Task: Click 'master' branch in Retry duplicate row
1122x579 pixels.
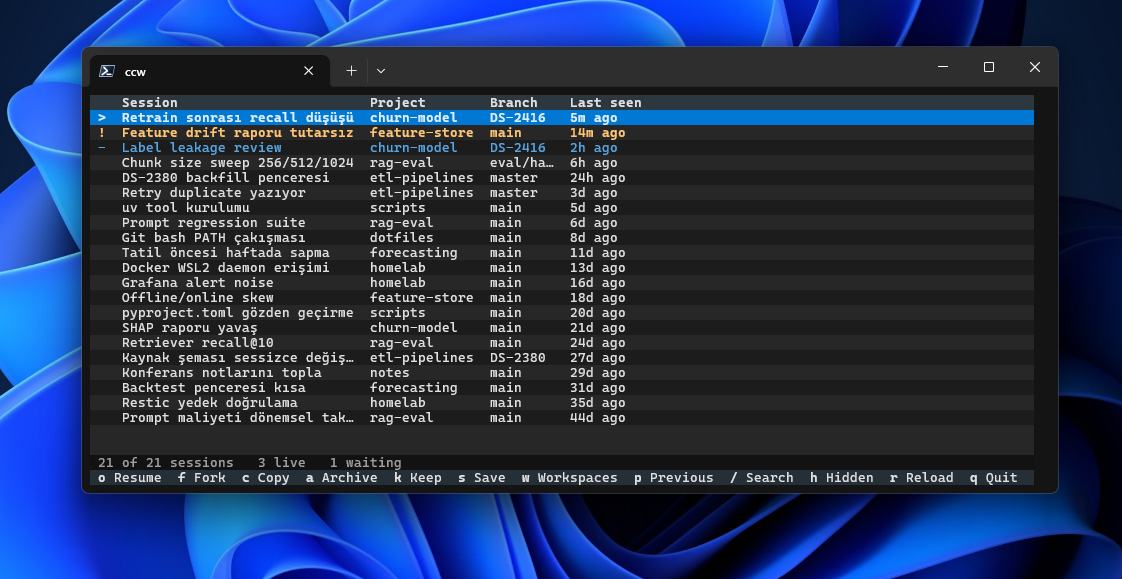Action: [x=514, y=193]
